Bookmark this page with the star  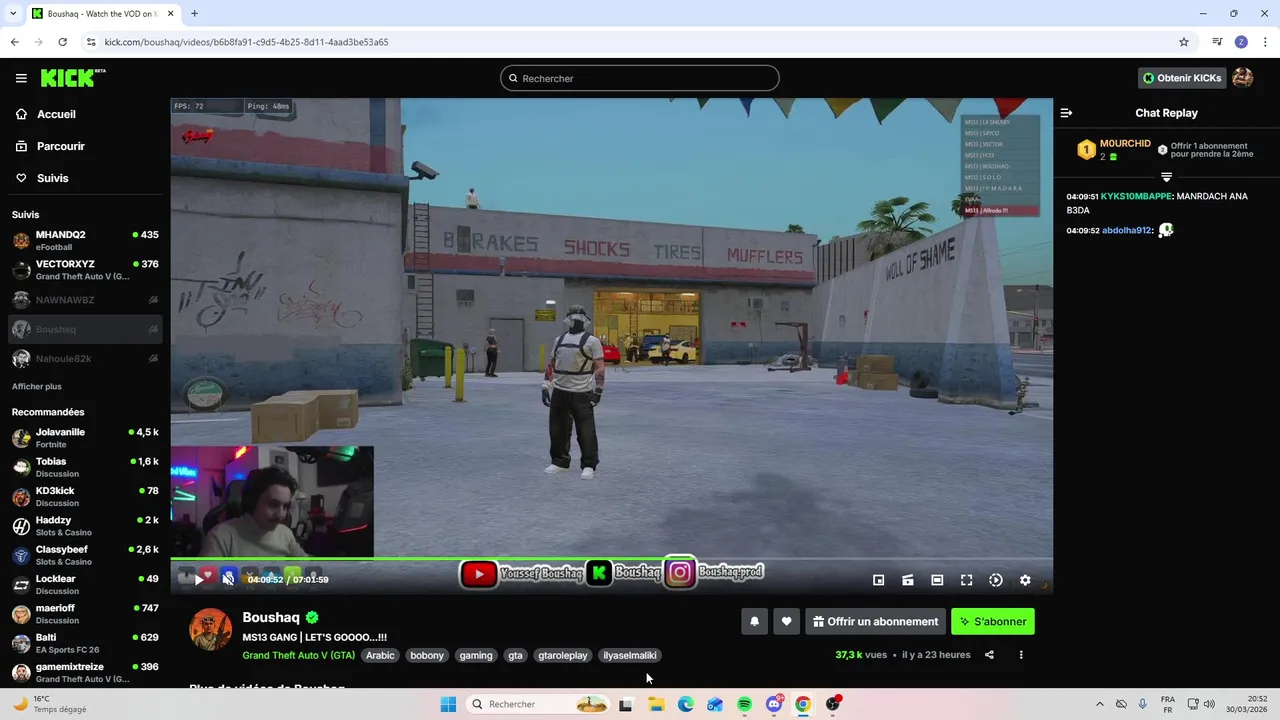[x=1184, y=42]
